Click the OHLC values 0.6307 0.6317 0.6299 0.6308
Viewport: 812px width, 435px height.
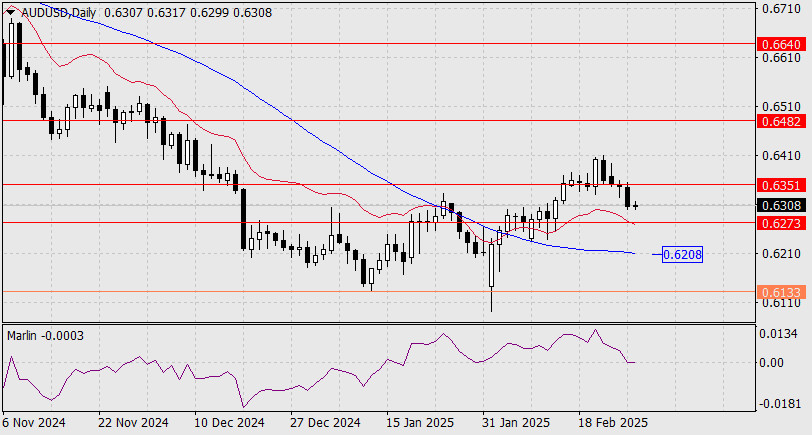pos(188,13)
